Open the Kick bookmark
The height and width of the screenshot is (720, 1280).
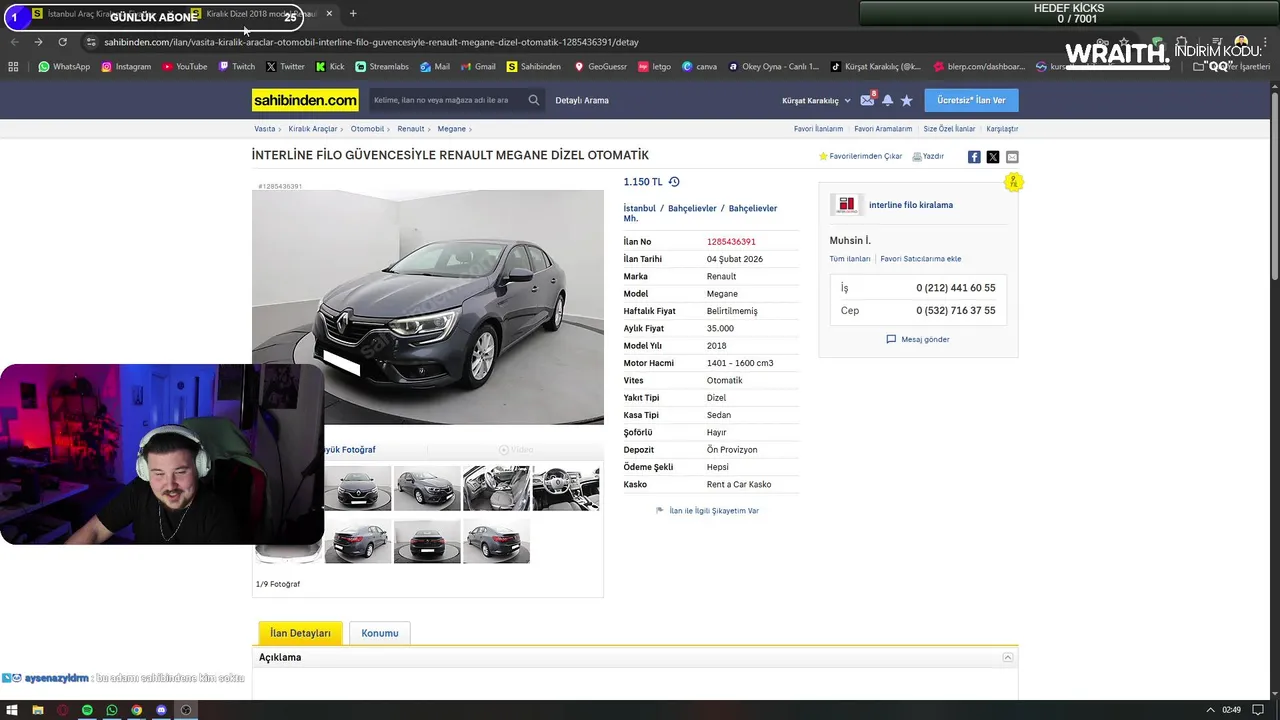point(330,67)
